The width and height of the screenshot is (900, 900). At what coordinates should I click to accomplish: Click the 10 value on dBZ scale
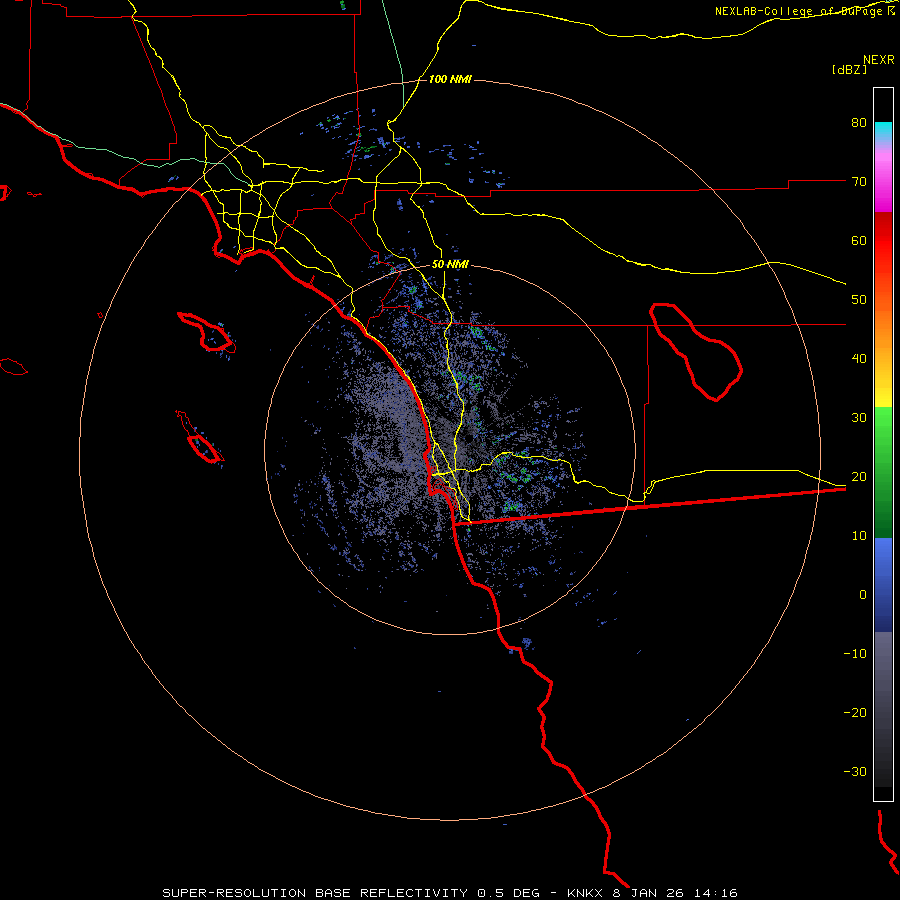(859, 536)
